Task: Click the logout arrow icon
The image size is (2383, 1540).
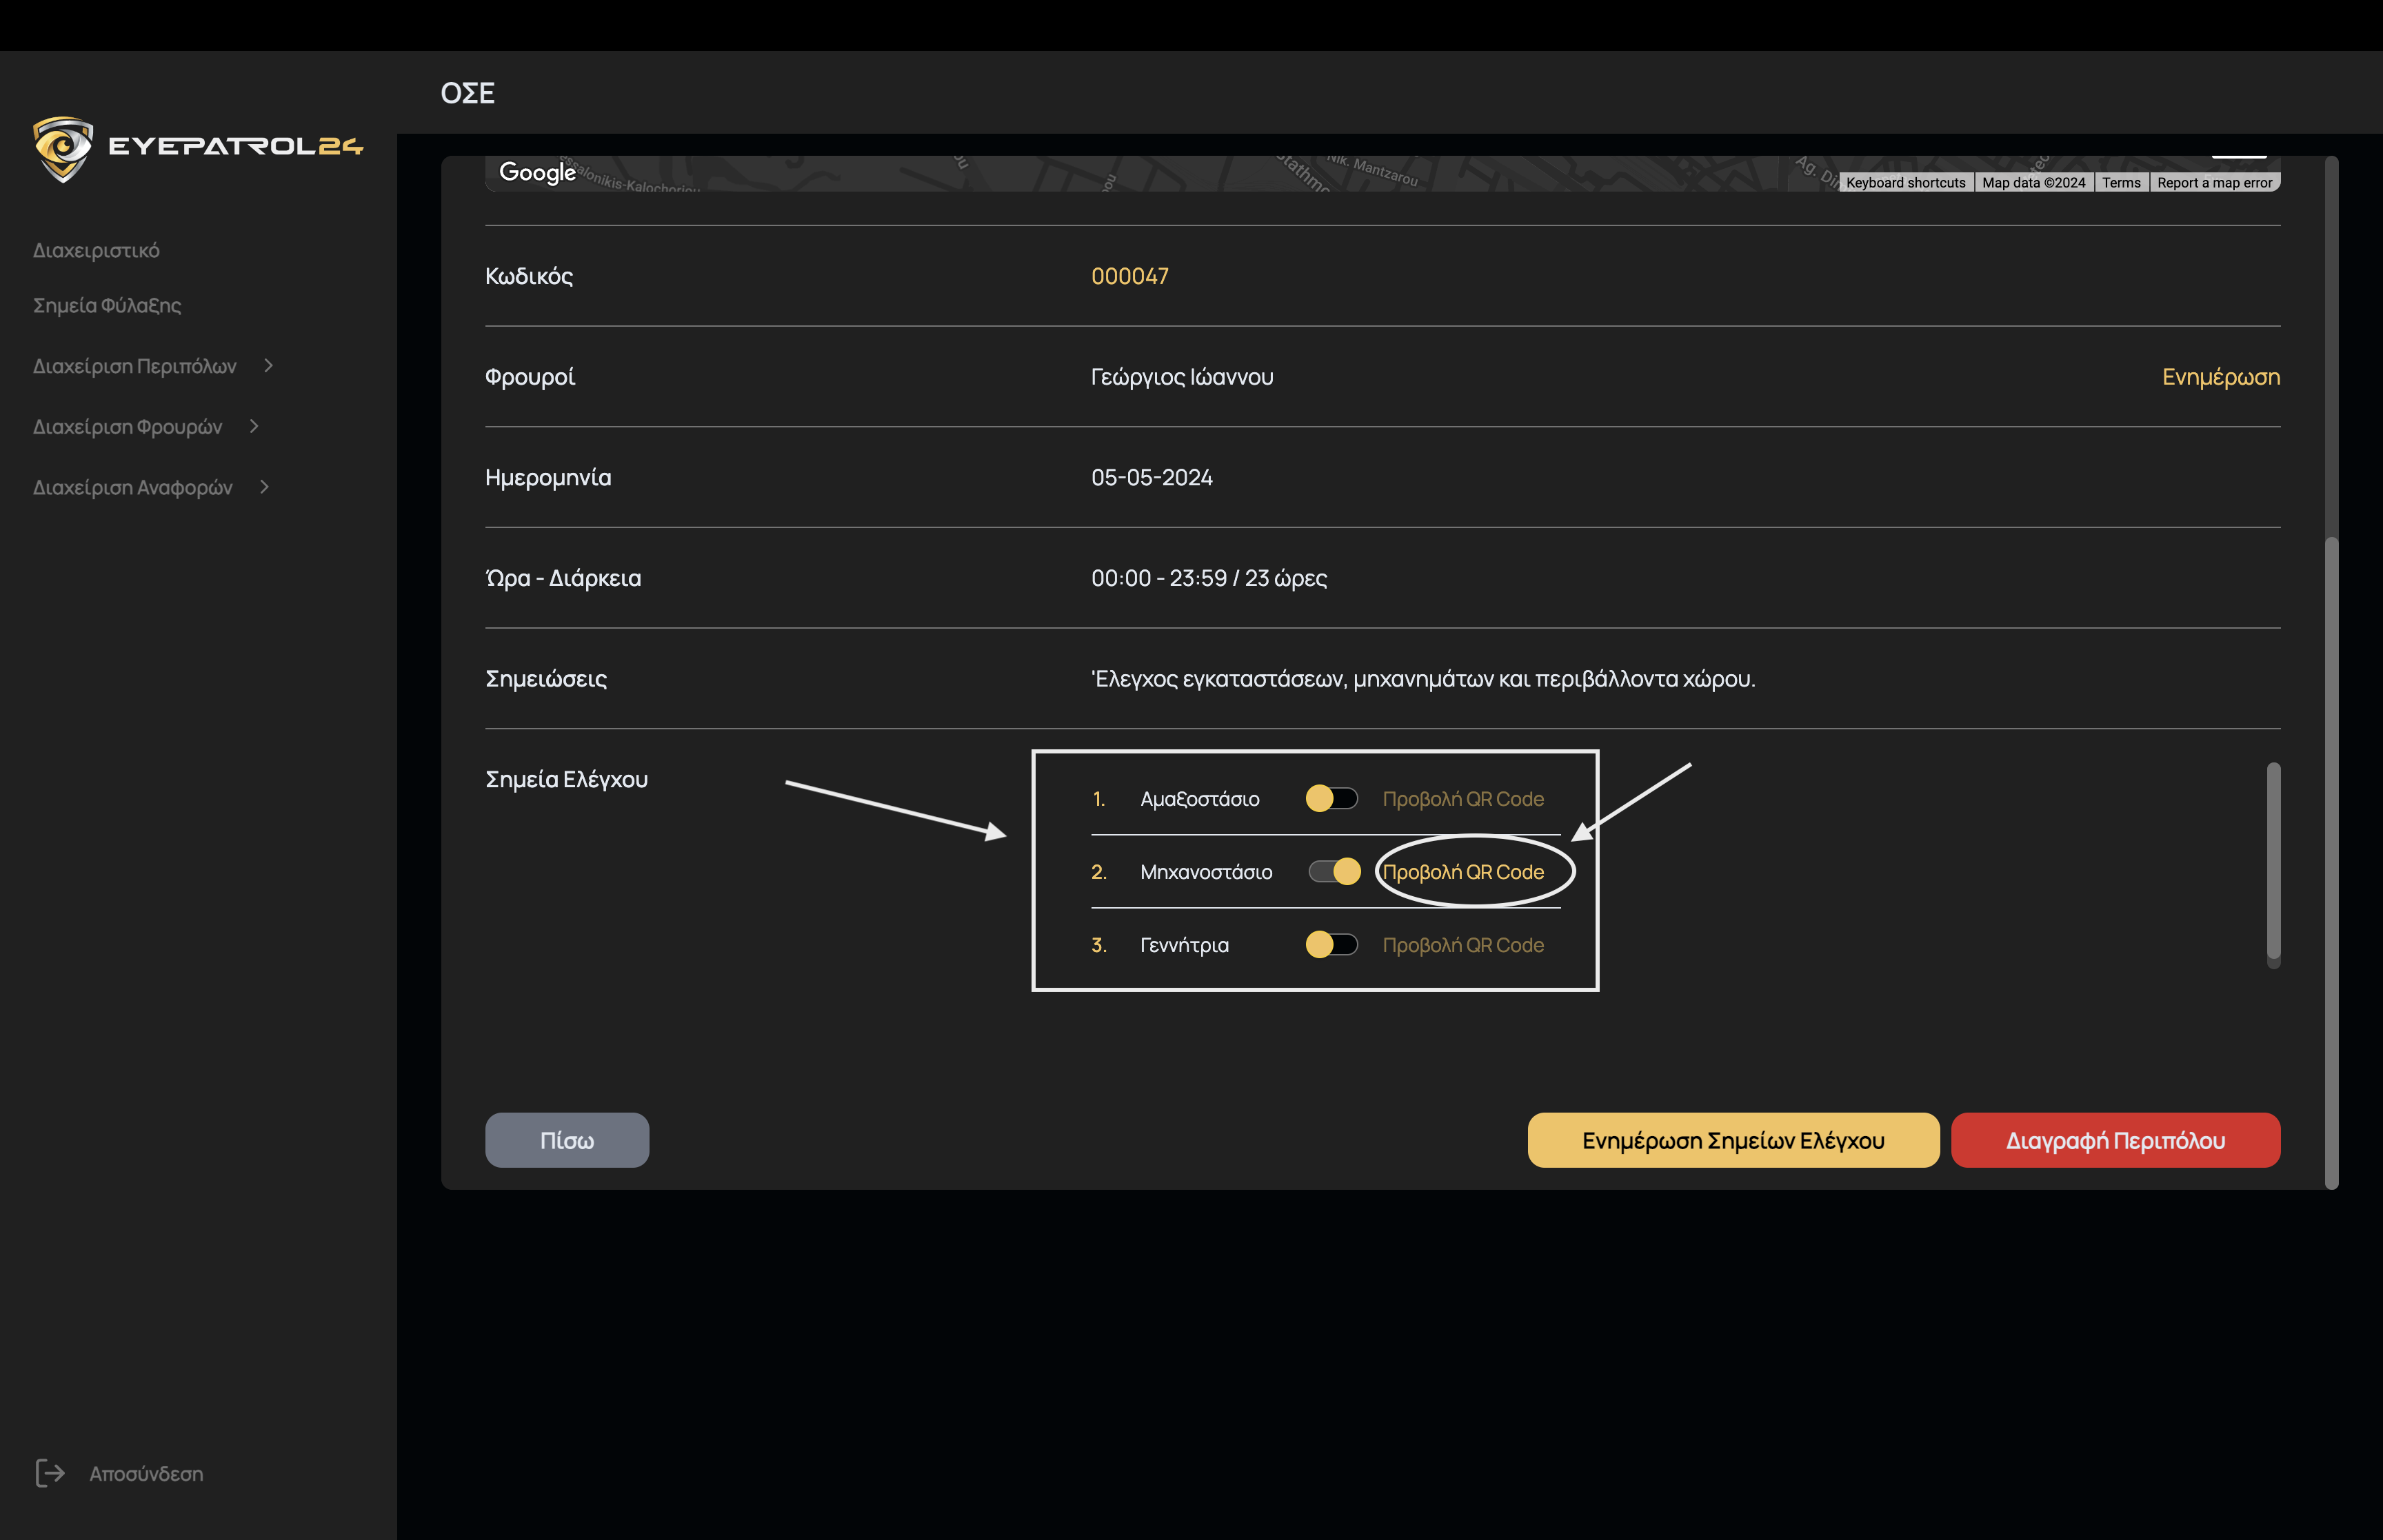Action: pos(50,1472)
